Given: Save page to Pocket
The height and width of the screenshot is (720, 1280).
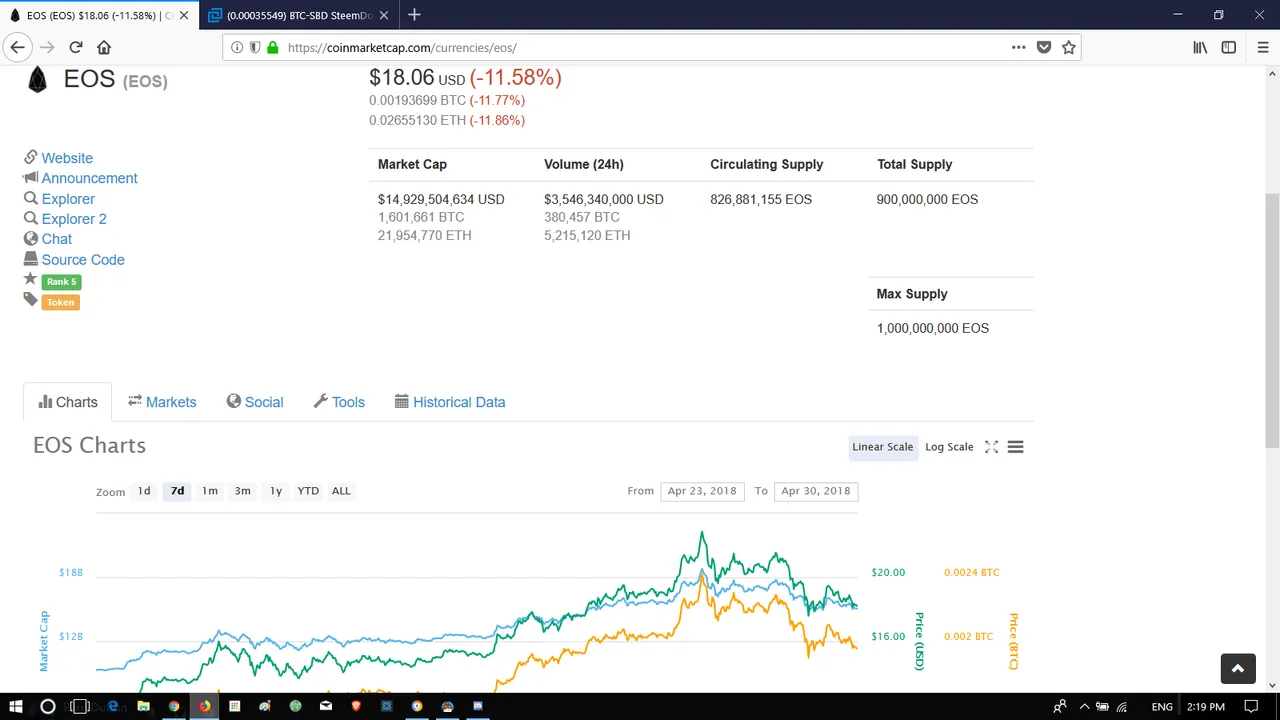Looking at the screenshot, I should click(1044, 47).
